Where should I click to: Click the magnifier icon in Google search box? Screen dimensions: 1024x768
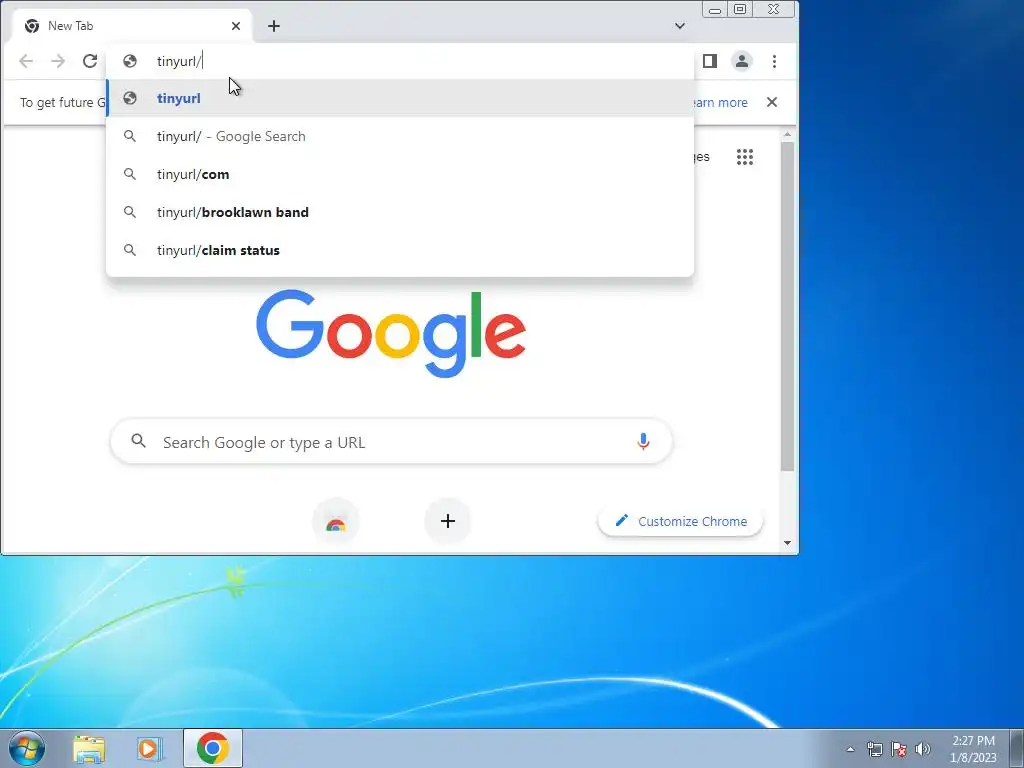(x=138, y=441)
